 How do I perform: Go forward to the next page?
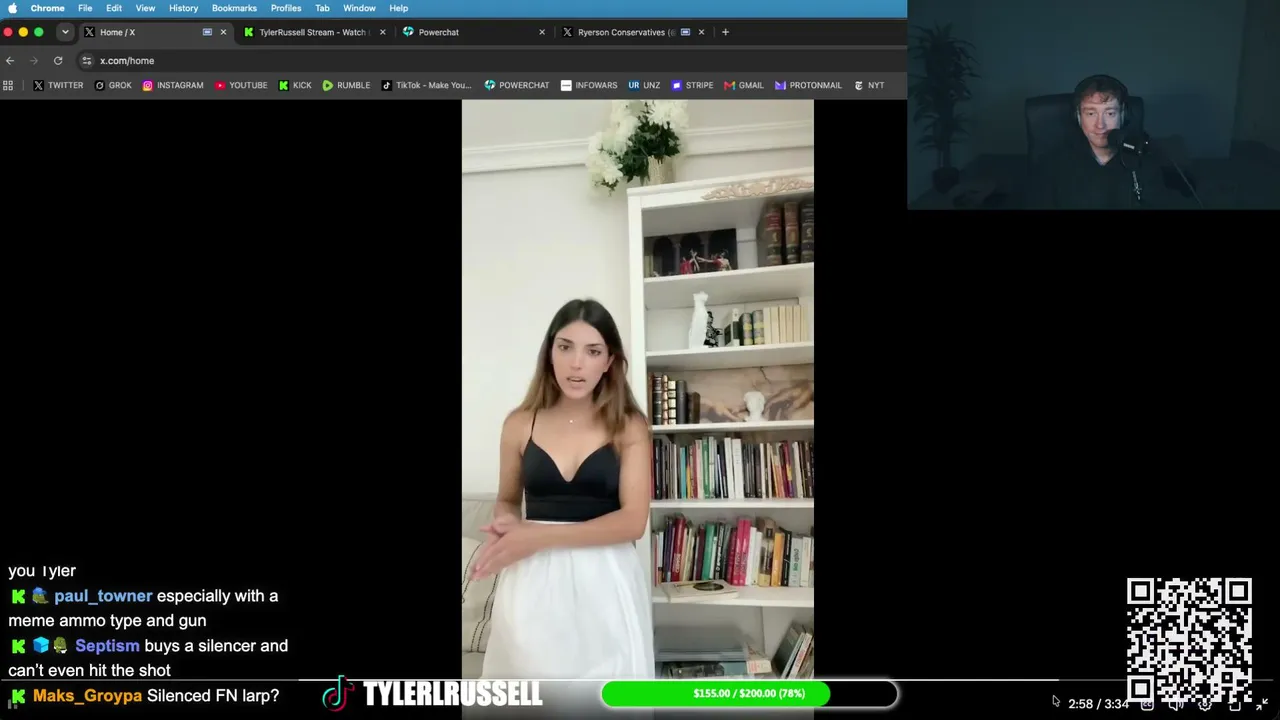[x=34, y=61]
